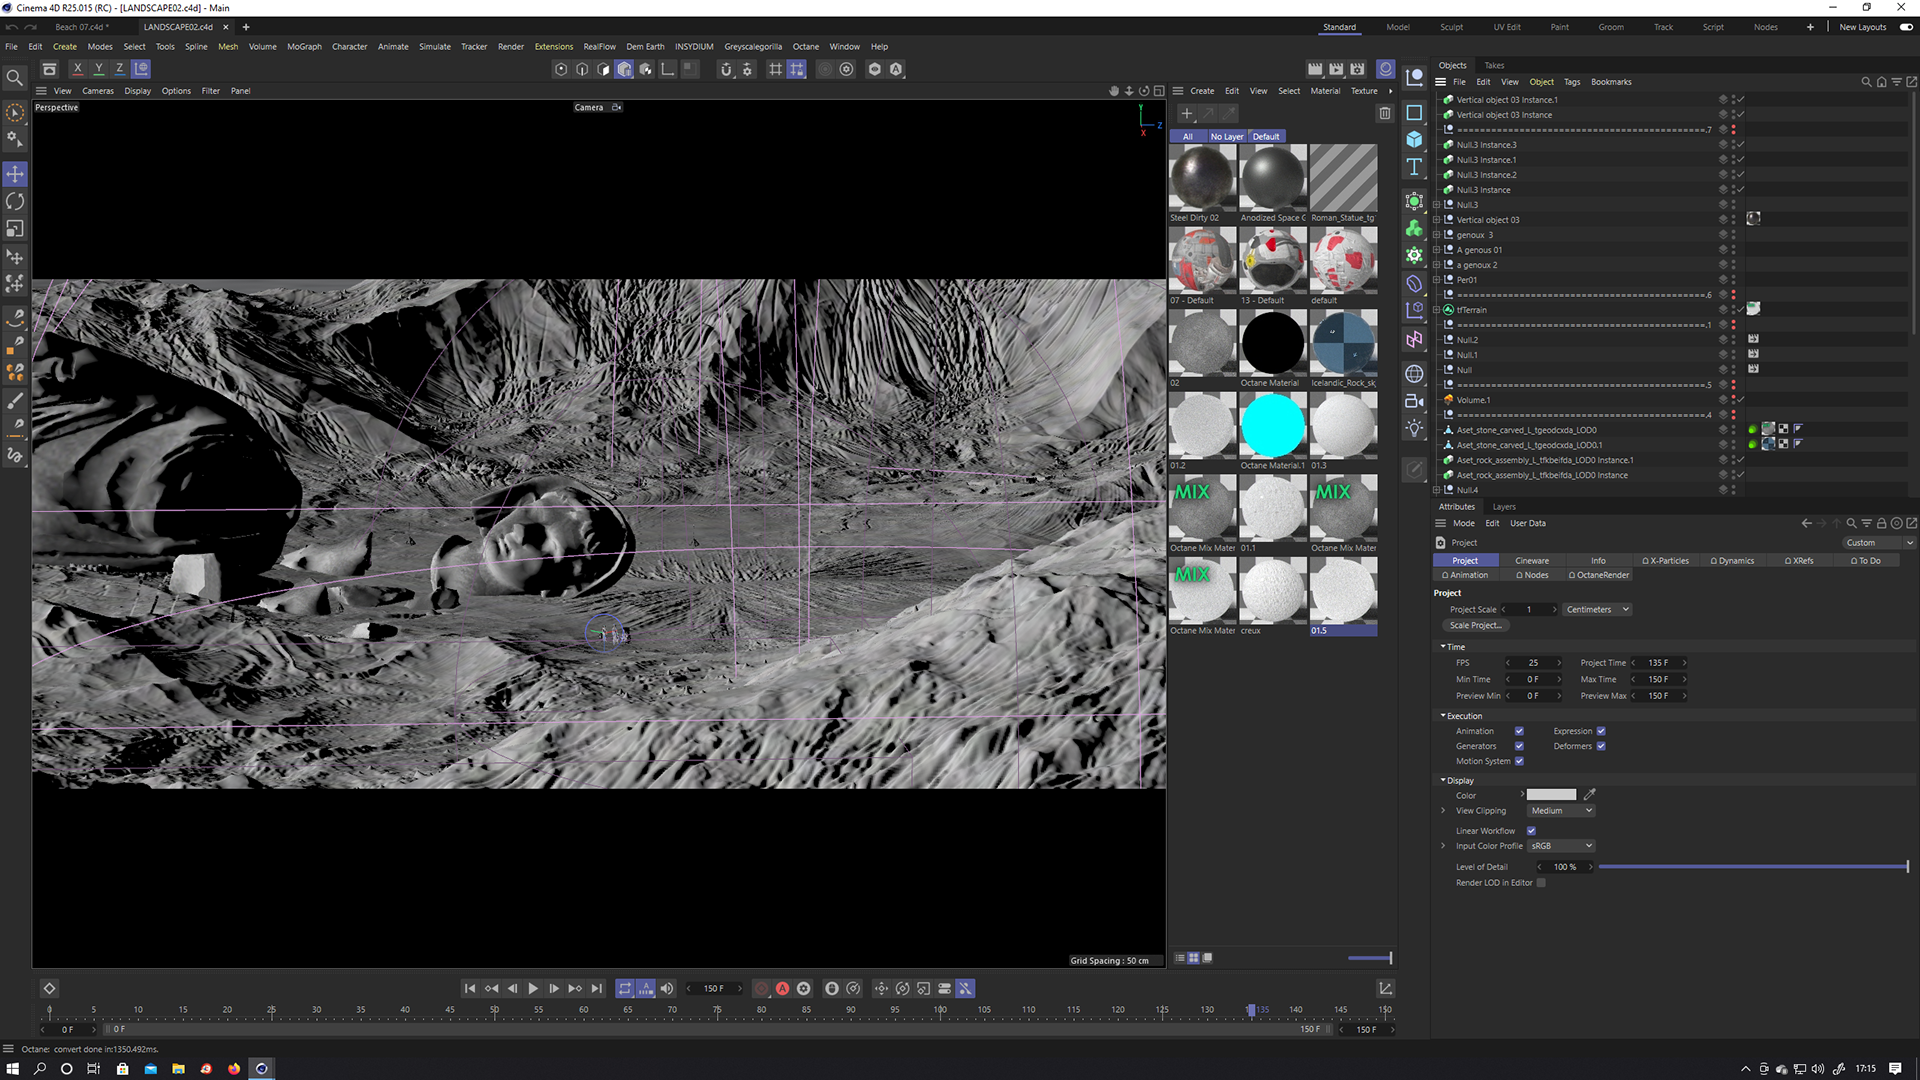Image resolution: width=1920 pixels, height=1080 pixels.
Task: Click the Autokeying button in timeline bar
Action: coord(782,988)
